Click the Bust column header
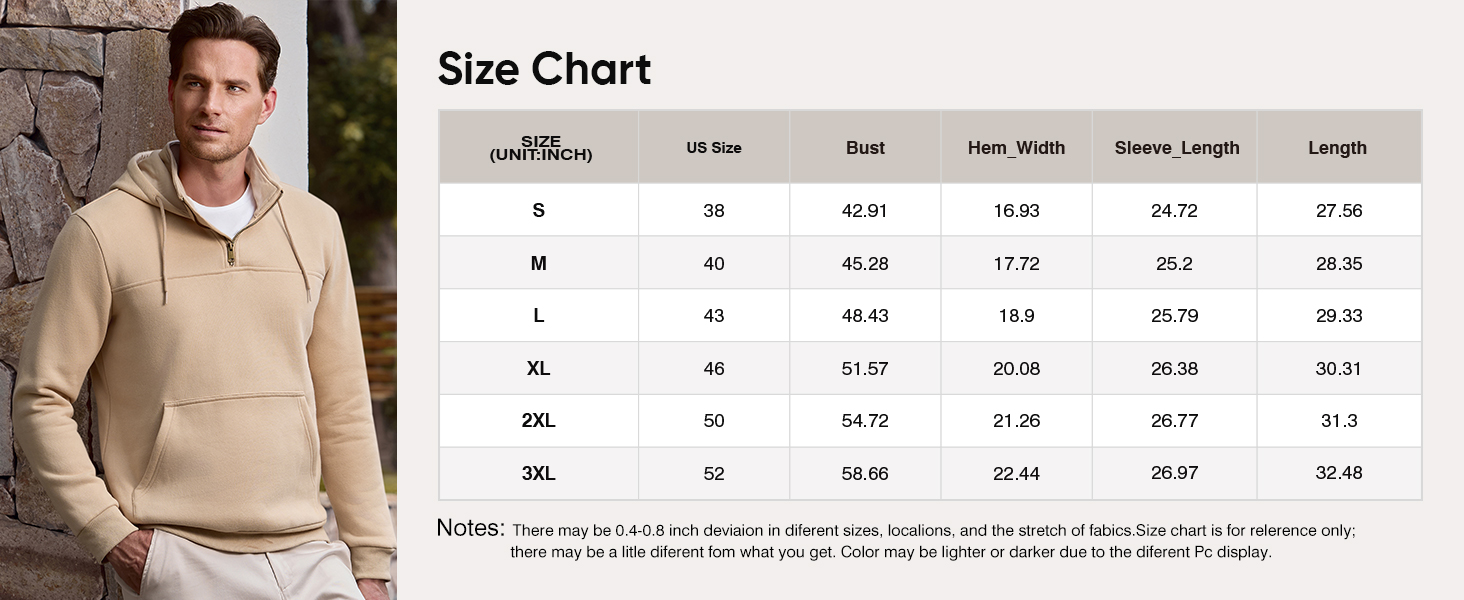Image resolution: width=1464 pixels, height=600 pixels. click(865, 148)
